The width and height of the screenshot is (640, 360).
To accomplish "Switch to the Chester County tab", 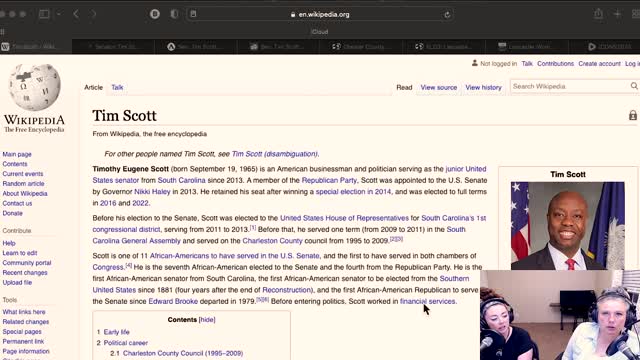I will (361, 47).
